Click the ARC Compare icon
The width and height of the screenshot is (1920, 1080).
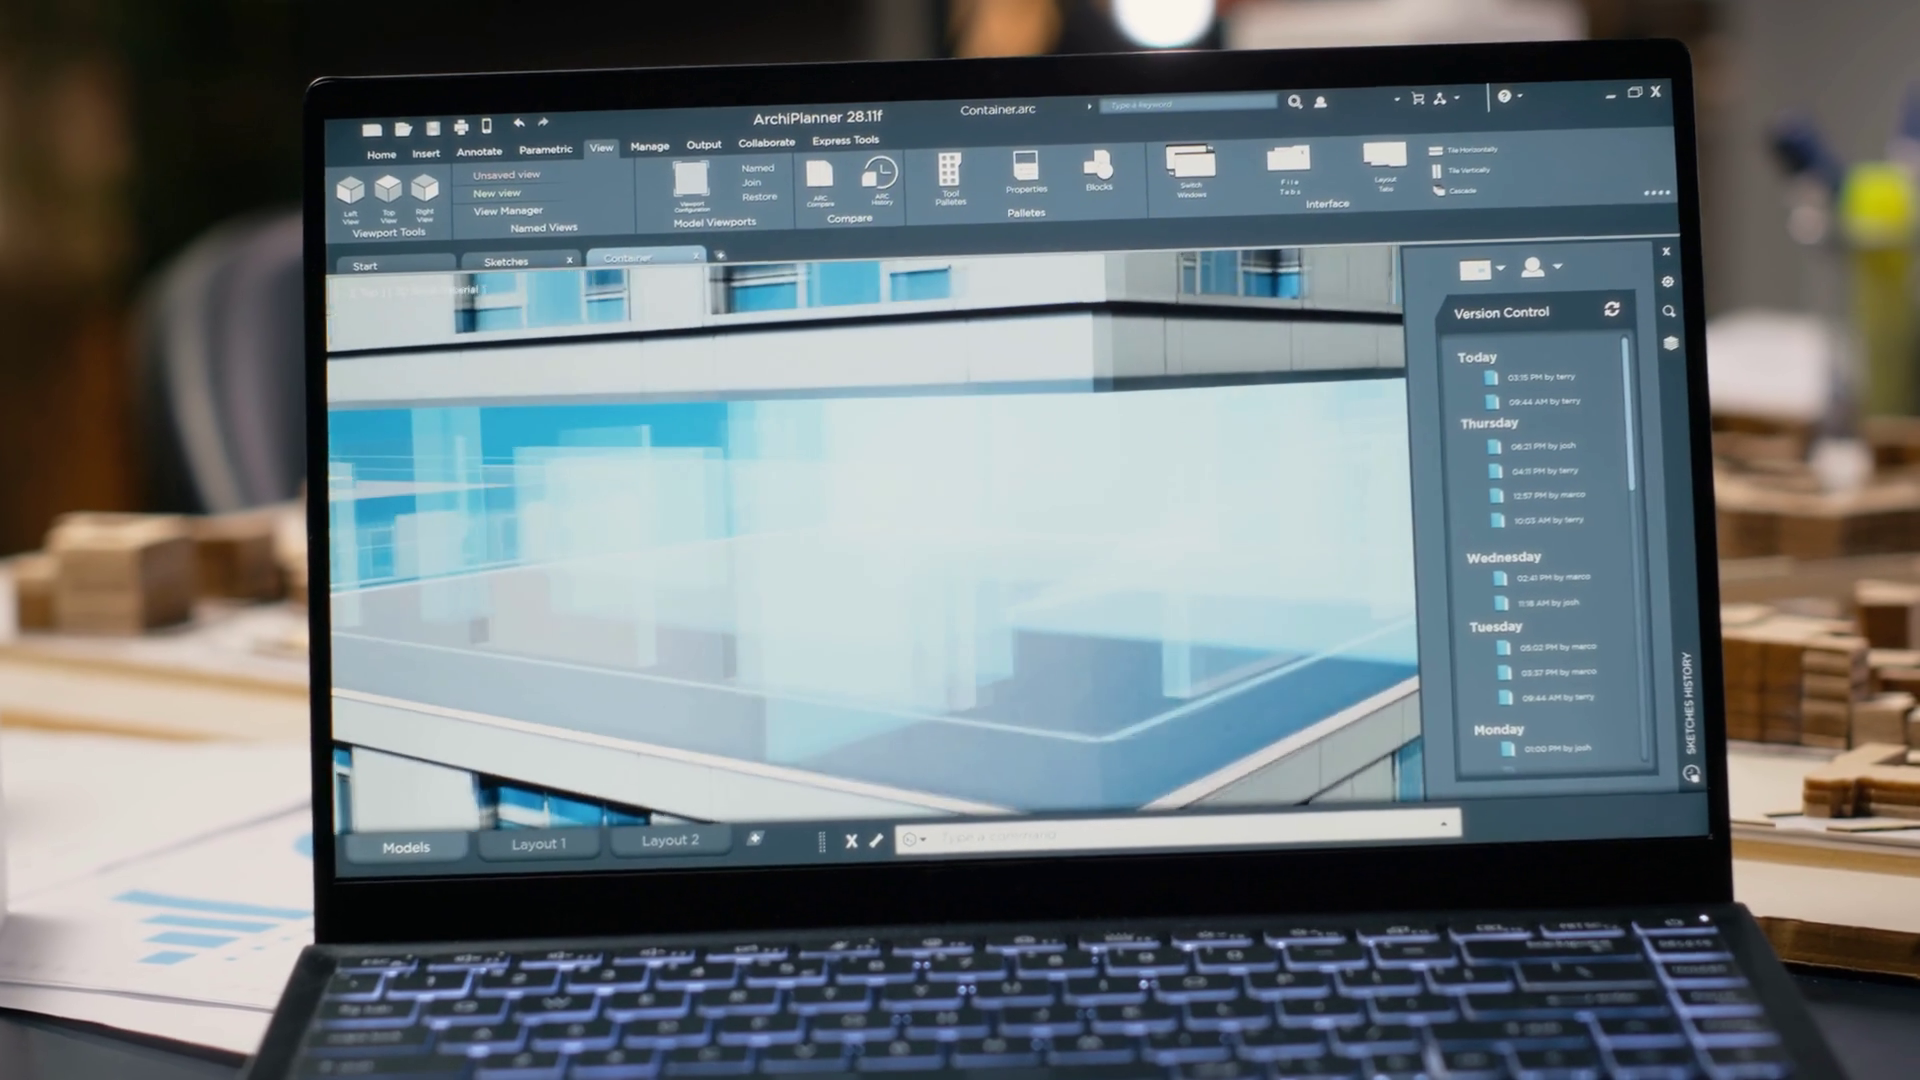(x=820, y=176)
